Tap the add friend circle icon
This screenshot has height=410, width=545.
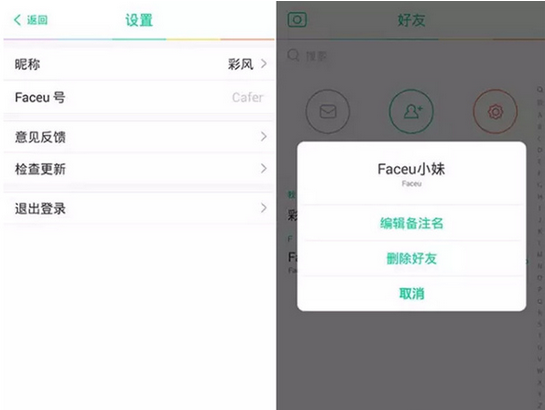(412, 112)
